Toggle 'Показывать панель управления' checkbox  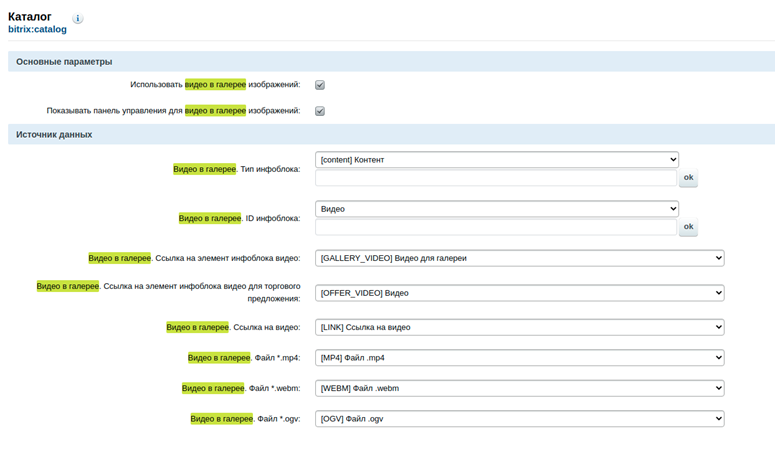(320, 111)
